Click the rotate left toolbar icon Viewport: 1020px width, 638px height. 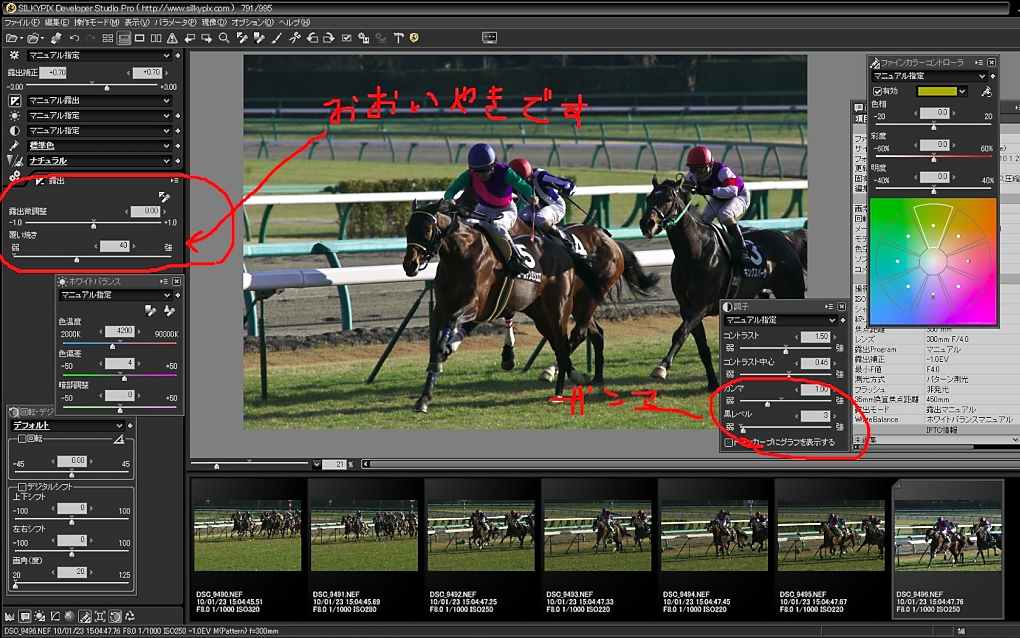312,38
